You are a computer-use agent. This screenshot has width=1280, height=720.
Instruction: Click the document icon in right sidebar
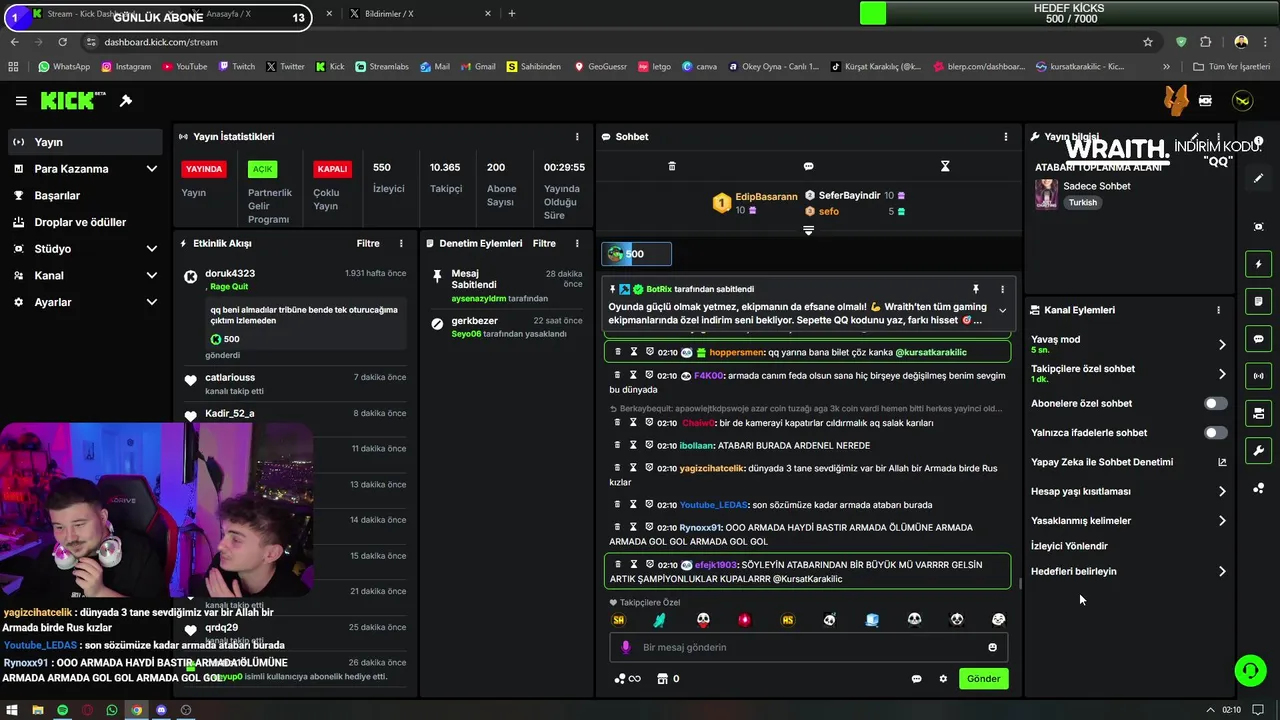click(x=1259, y=301)
